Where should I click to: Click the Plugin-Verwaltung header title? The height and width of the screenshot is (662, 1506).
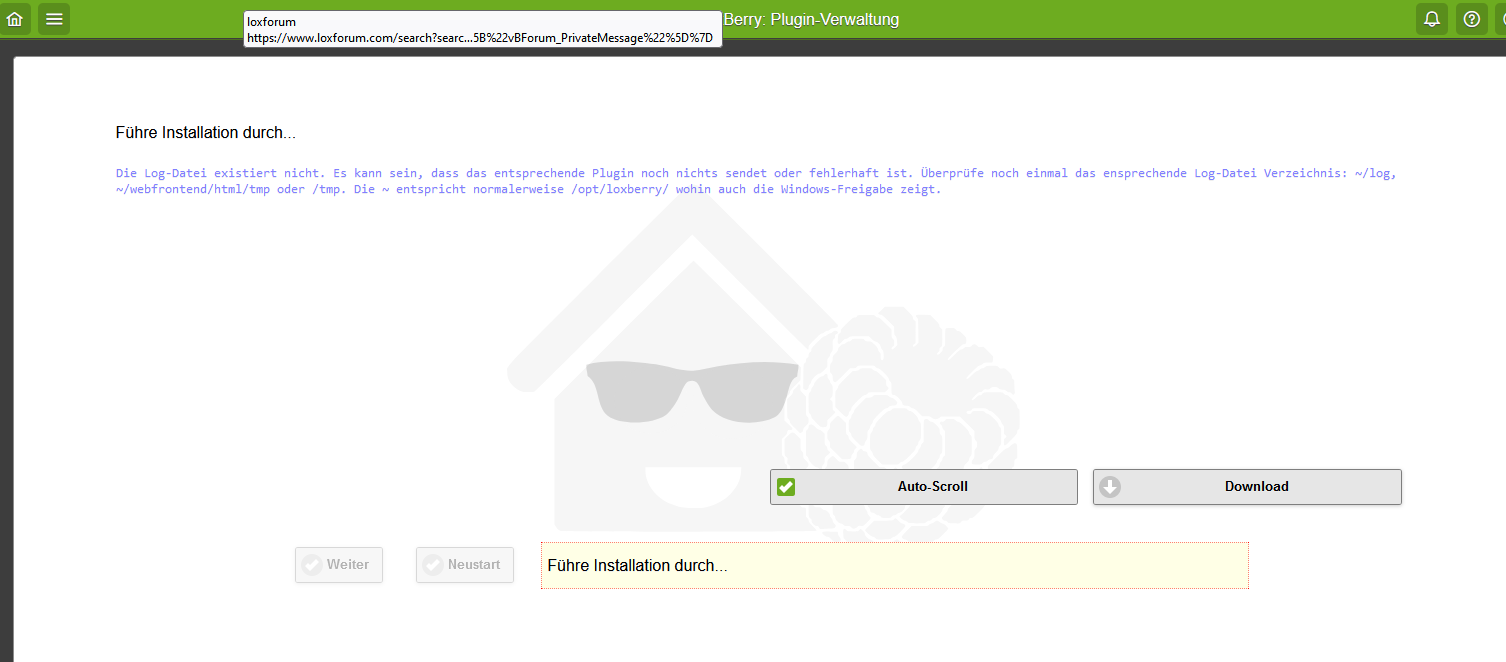[x=811, y=19]
